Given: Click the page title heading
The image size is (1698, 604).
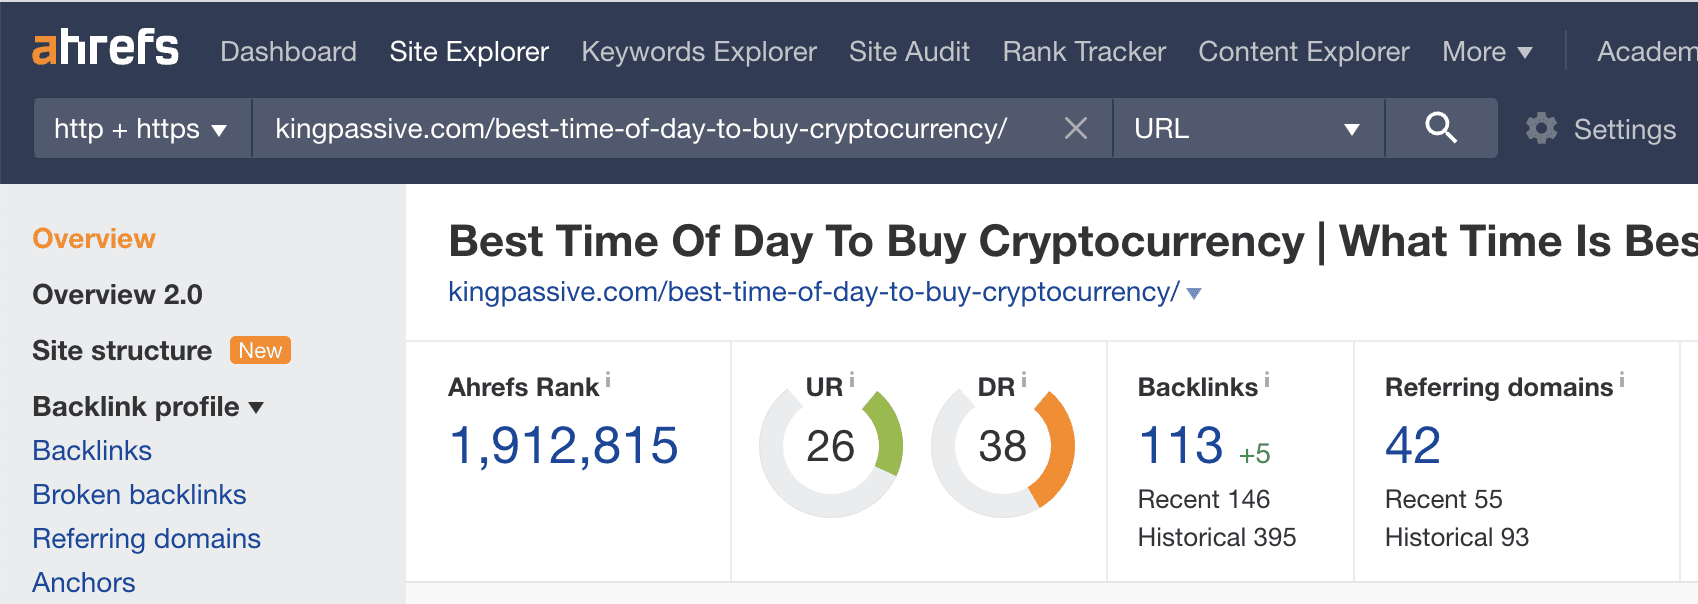Looking at the screenshot, I should (1073, 241).
